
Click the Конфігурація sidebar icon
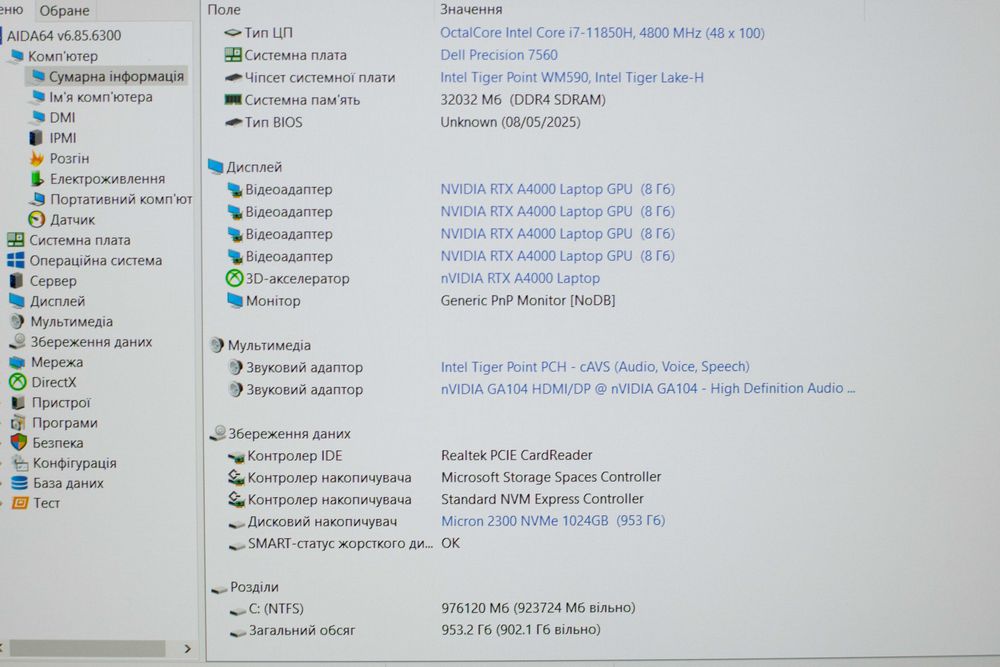point(20,462)
